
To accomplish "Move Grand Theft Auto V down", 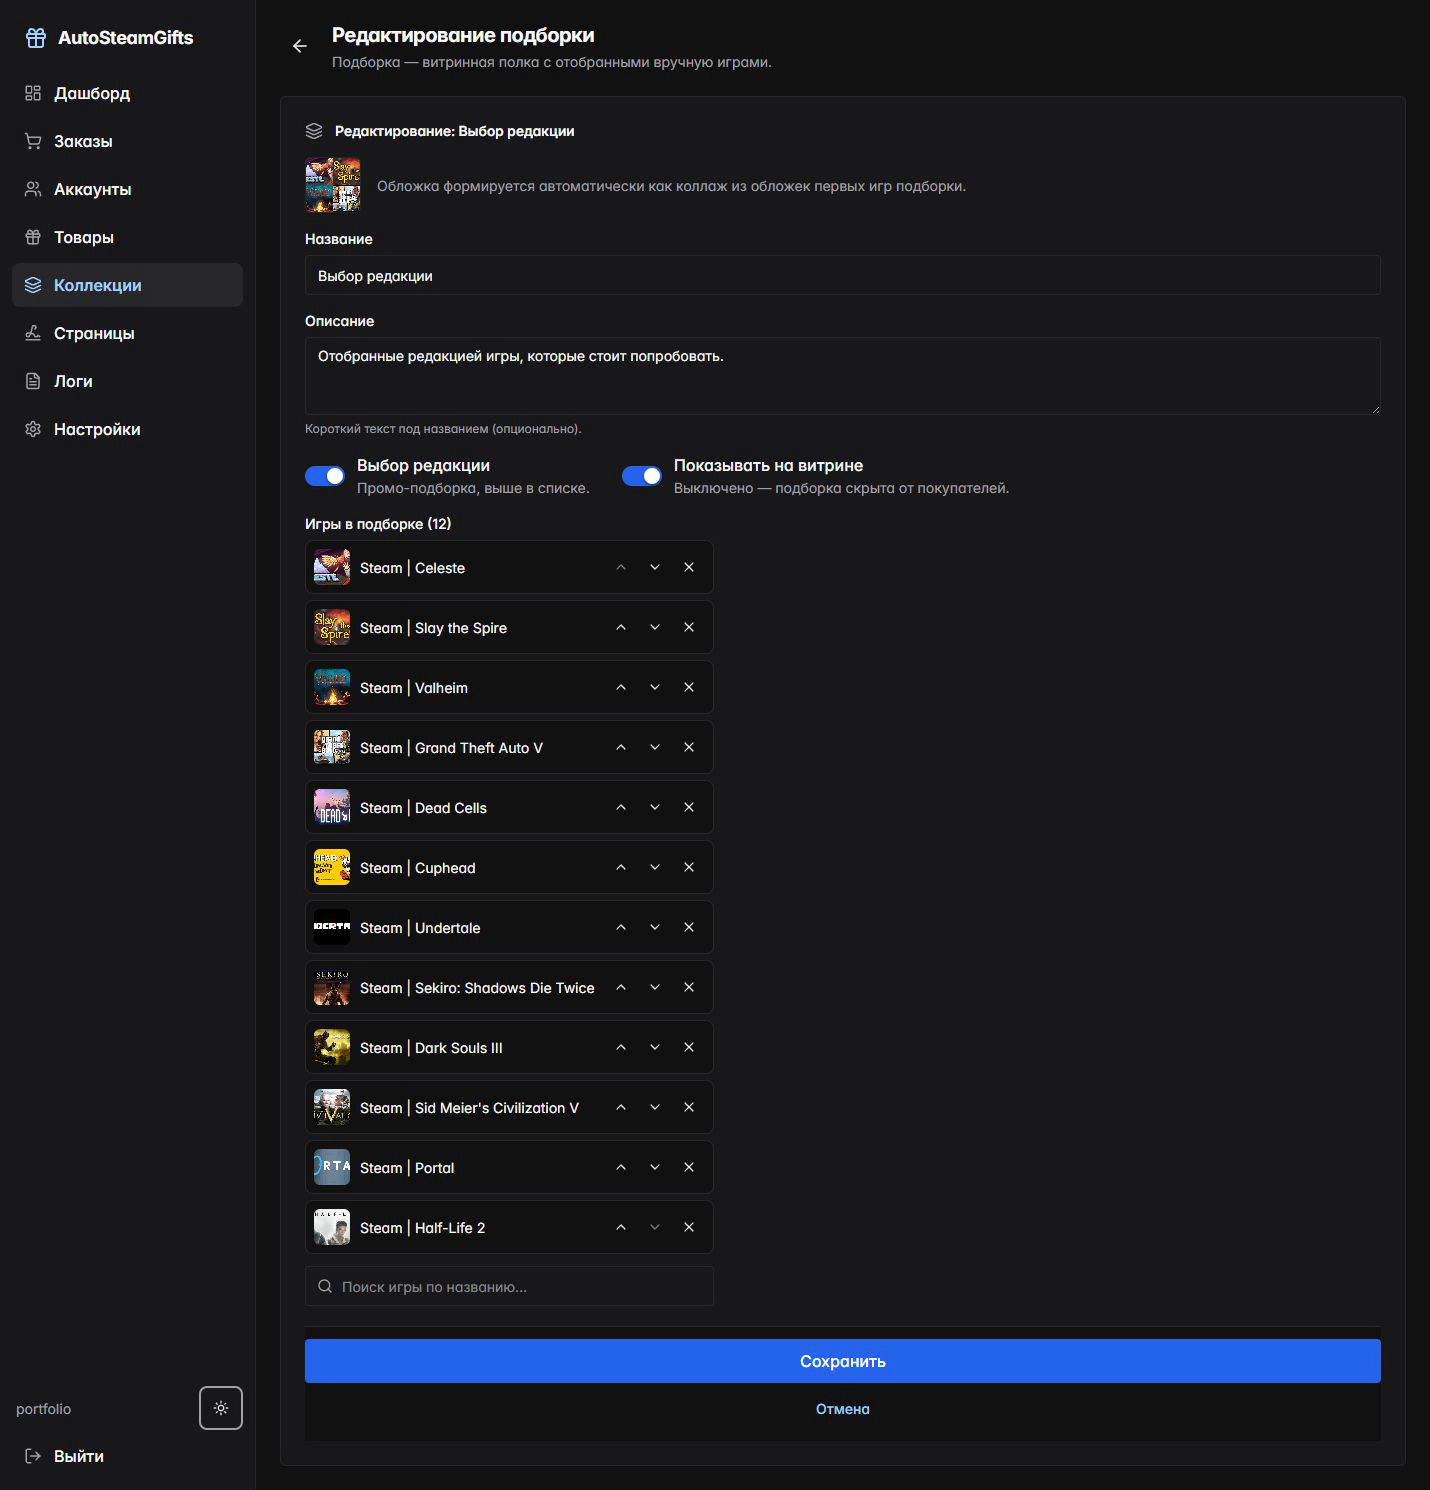I will (655, 747).
